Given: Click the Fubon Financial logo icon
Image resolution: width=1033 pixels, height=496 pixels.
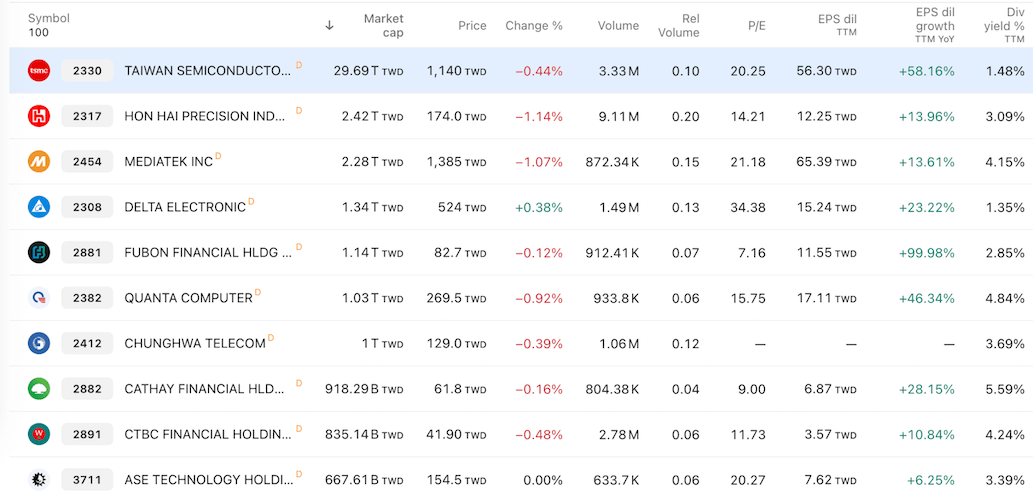Looking at the screenshot, I should 38,252.
